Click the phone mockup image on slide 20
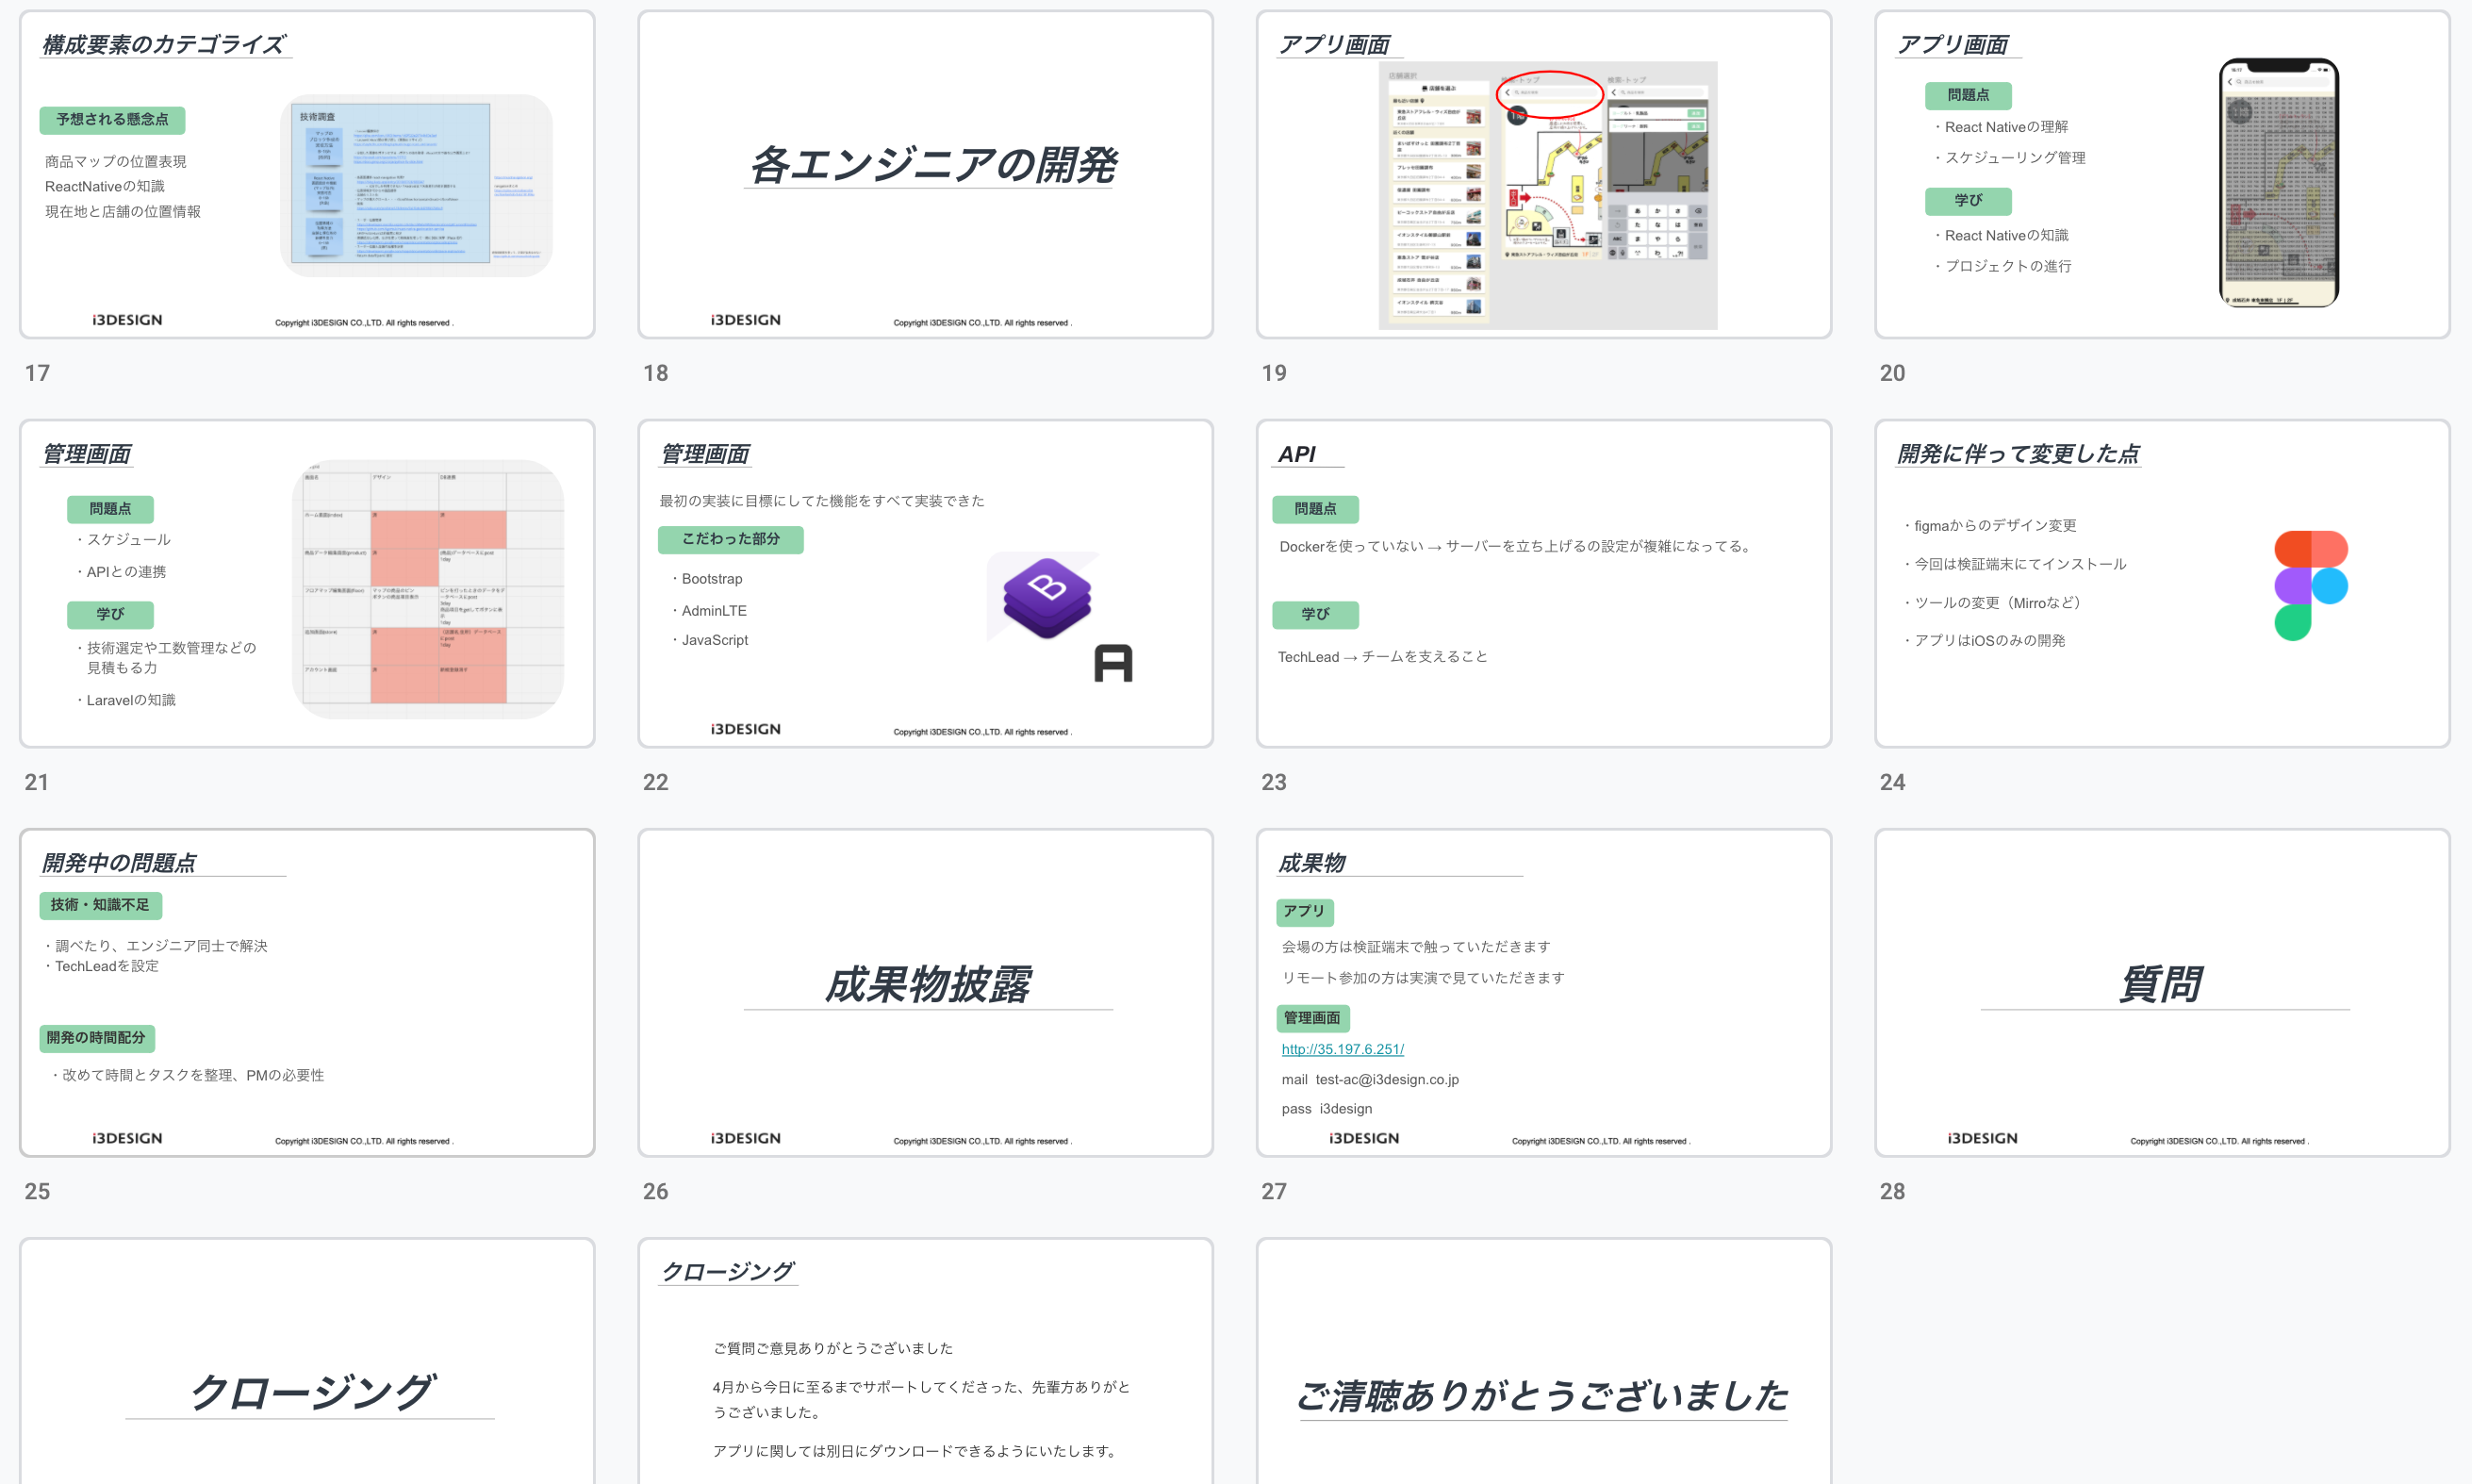2472x1484 pixels. click(2278, 182)
